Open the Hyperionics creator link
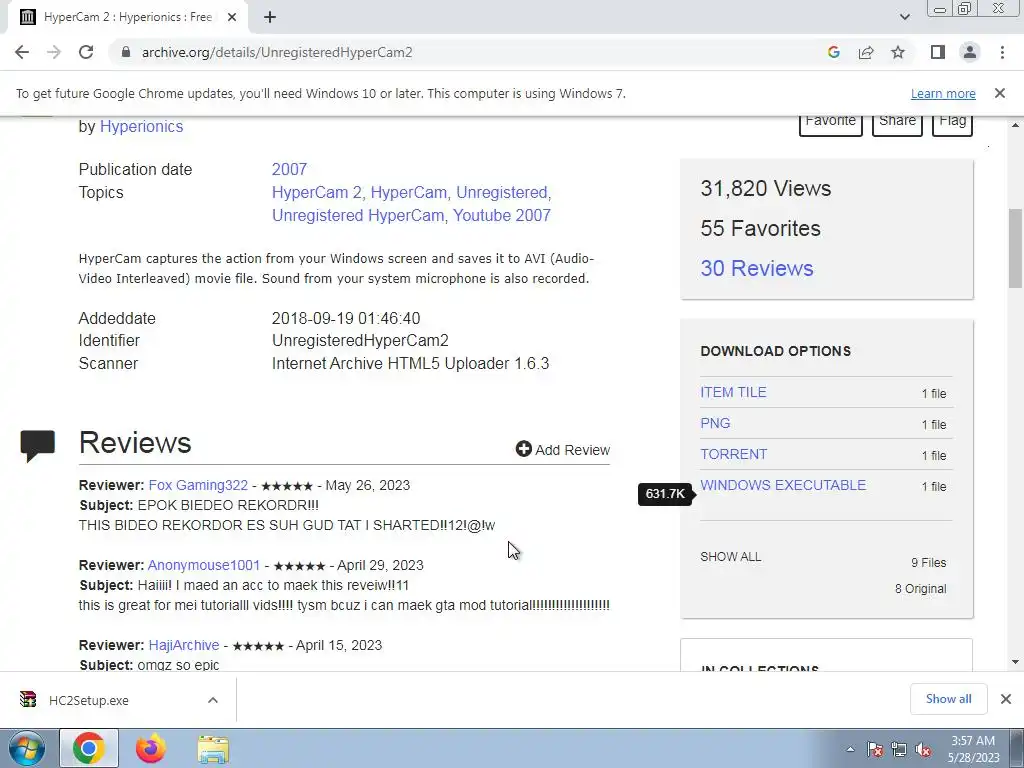The image size is (1024, 768). (x=141, y=127)
